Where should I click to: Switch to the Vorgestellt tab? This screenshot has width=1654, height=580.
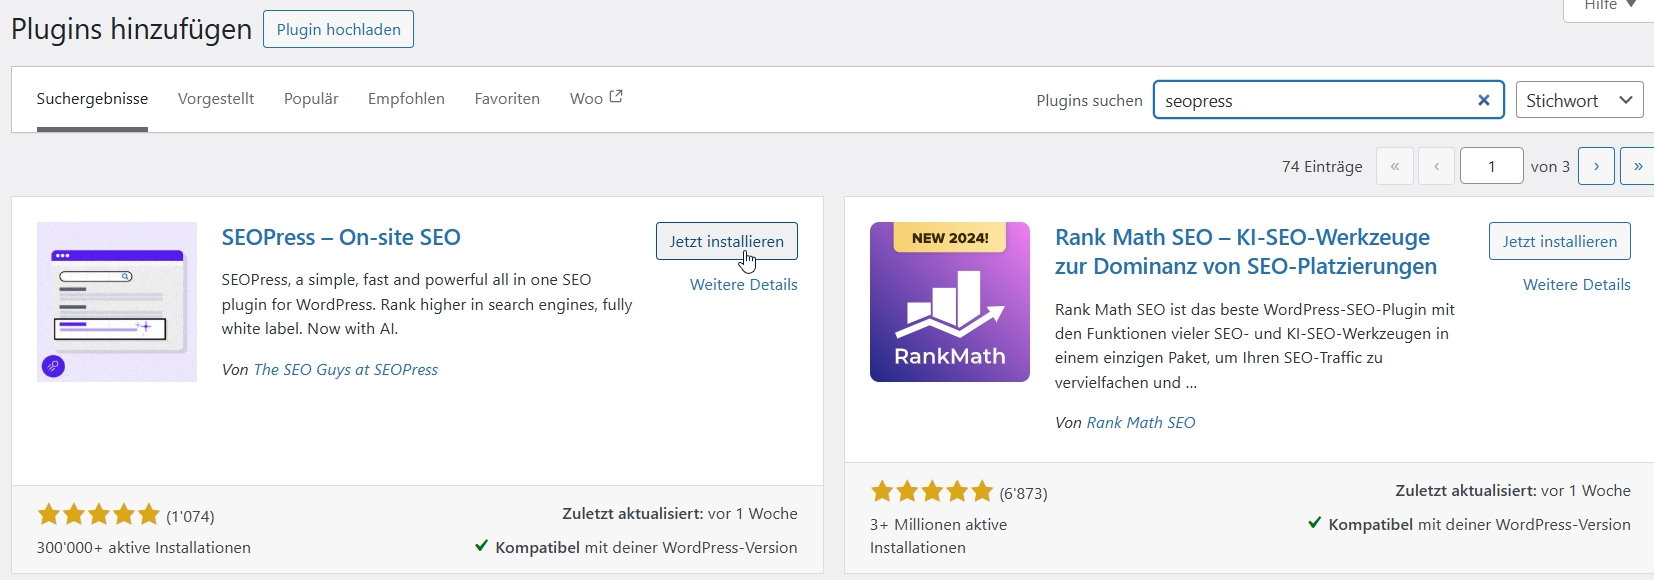[x=216, y=98]
